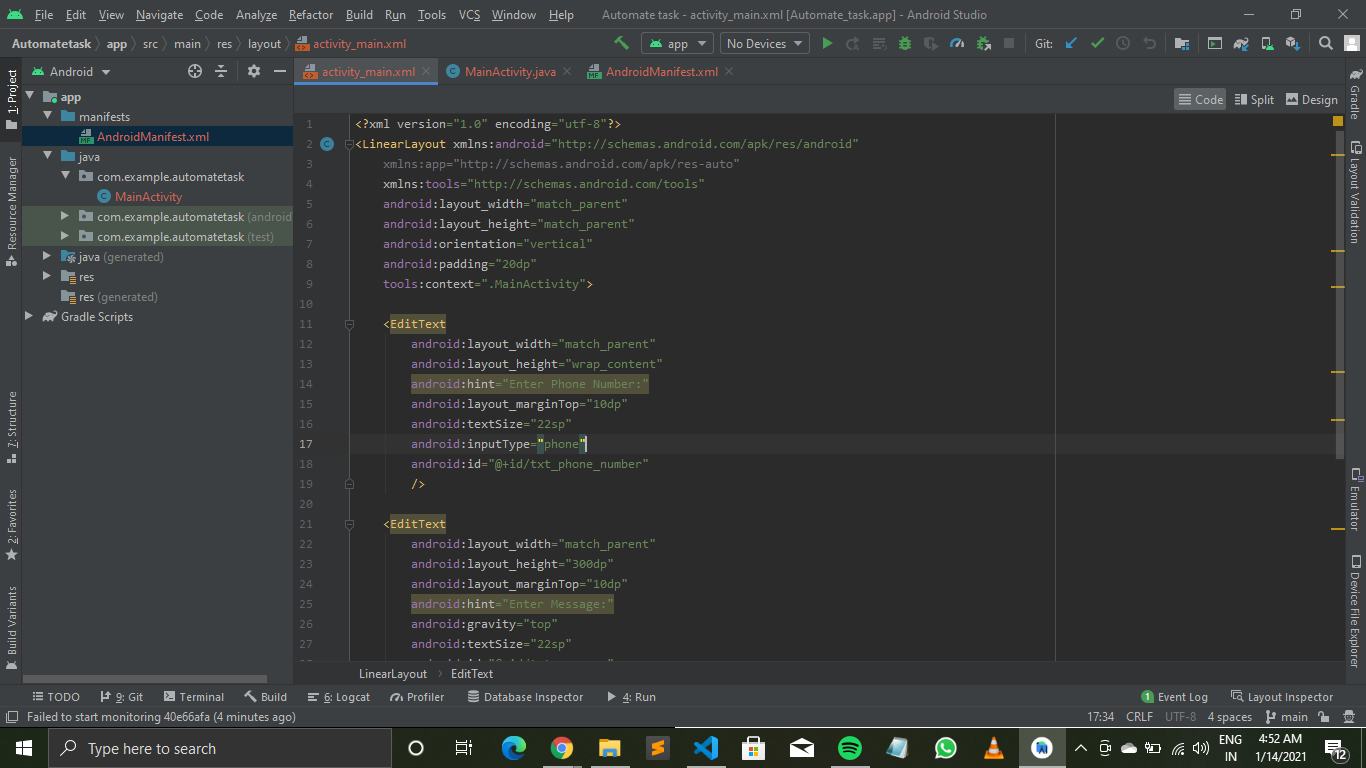Click the Git Commit checkmark icon
The height and width of the screenshot is (768, 1366).
[x=1097, y=43]
